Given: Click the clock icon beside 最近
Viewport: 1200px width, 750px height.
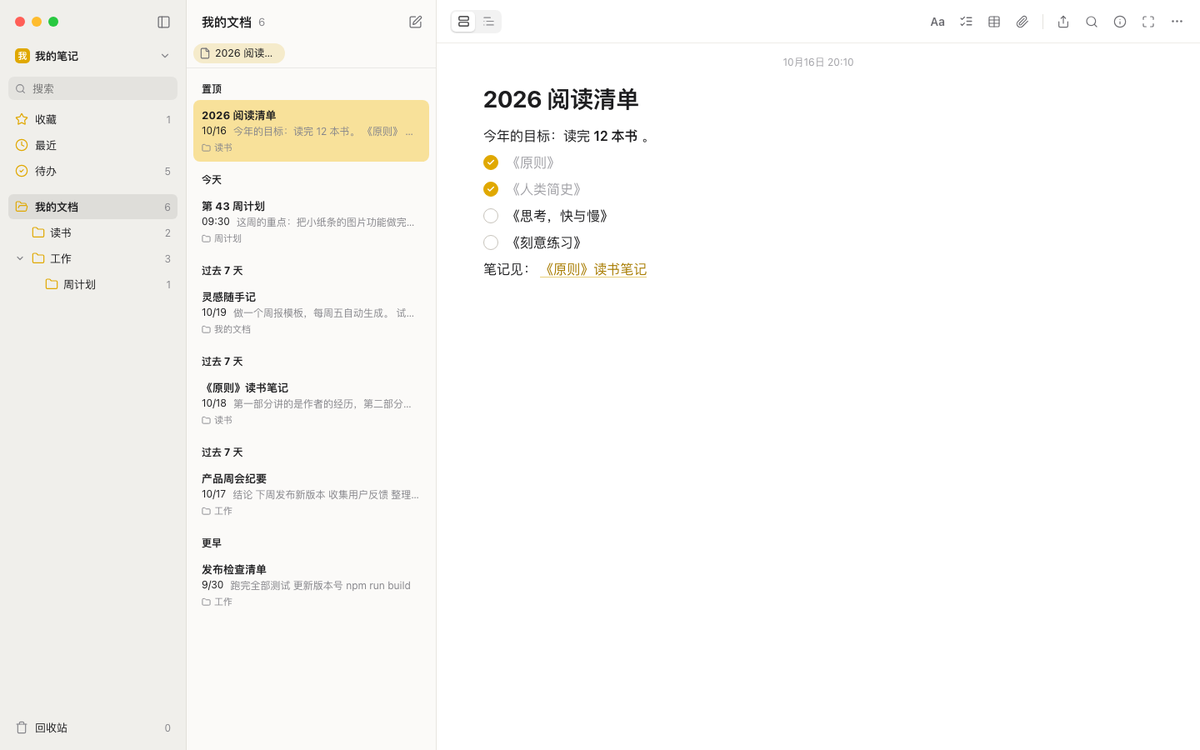Looking at the screenshot, I should (x=22, y=145).
